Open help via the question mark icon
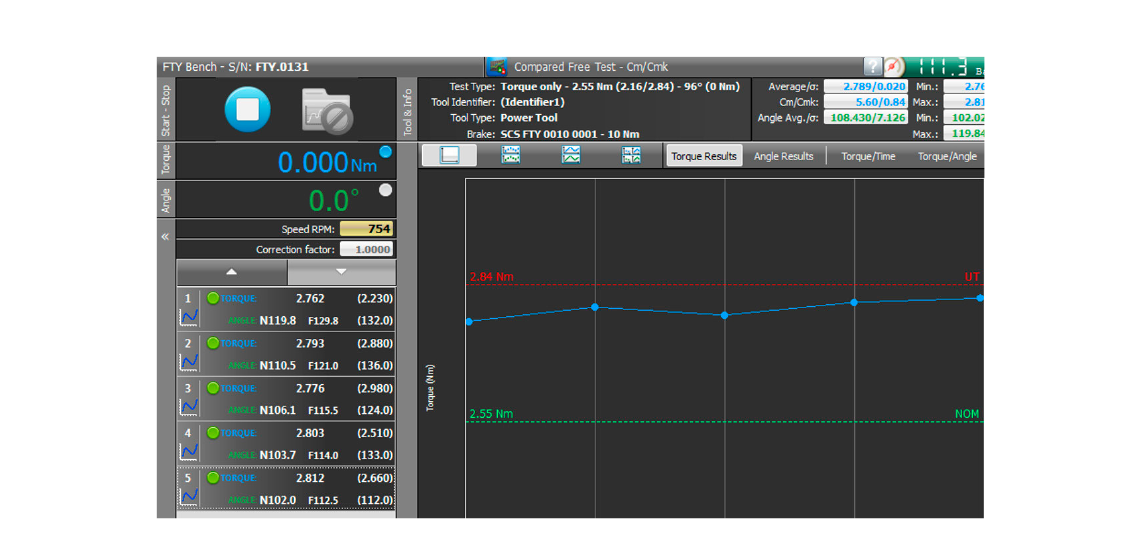1141x557 pixels. 872,67
